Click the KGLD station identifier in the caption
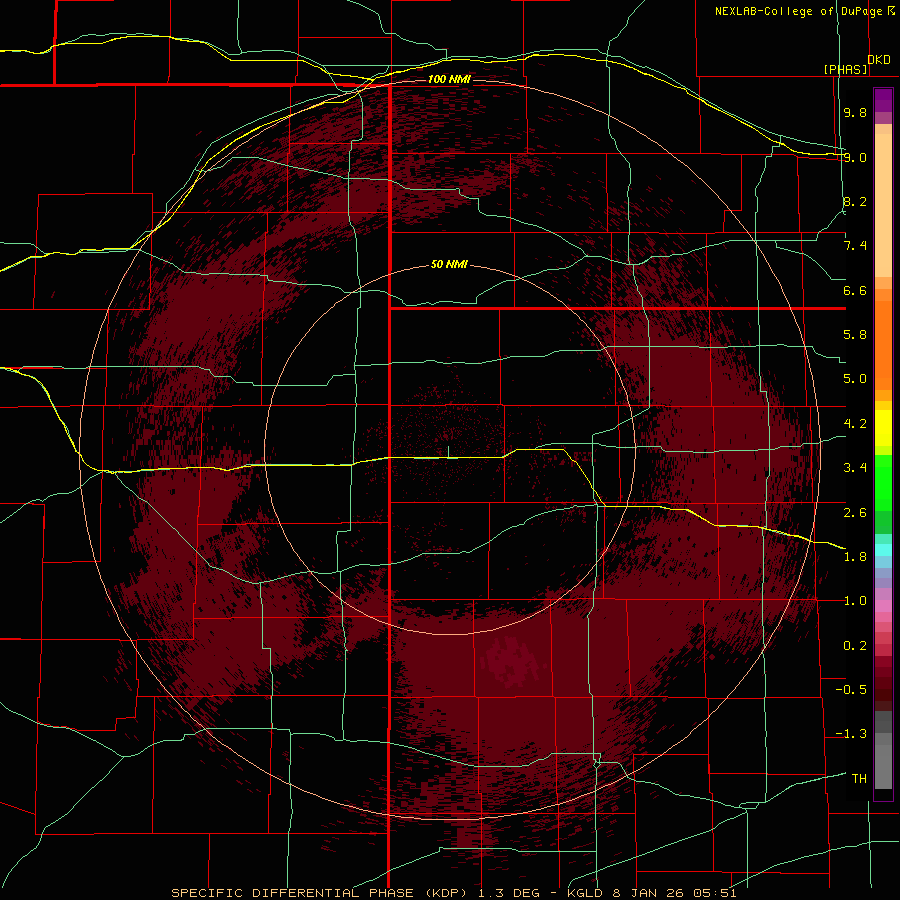900x900 pixels. [x=587, y=893]
